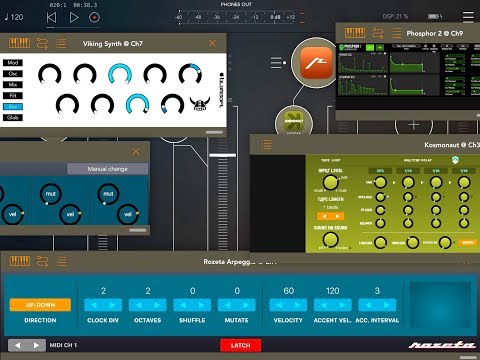This screenshot has height=360, width=480.
Task: Open preset list icon in Rozeta Arpeggio window
Action: point(61,261)
